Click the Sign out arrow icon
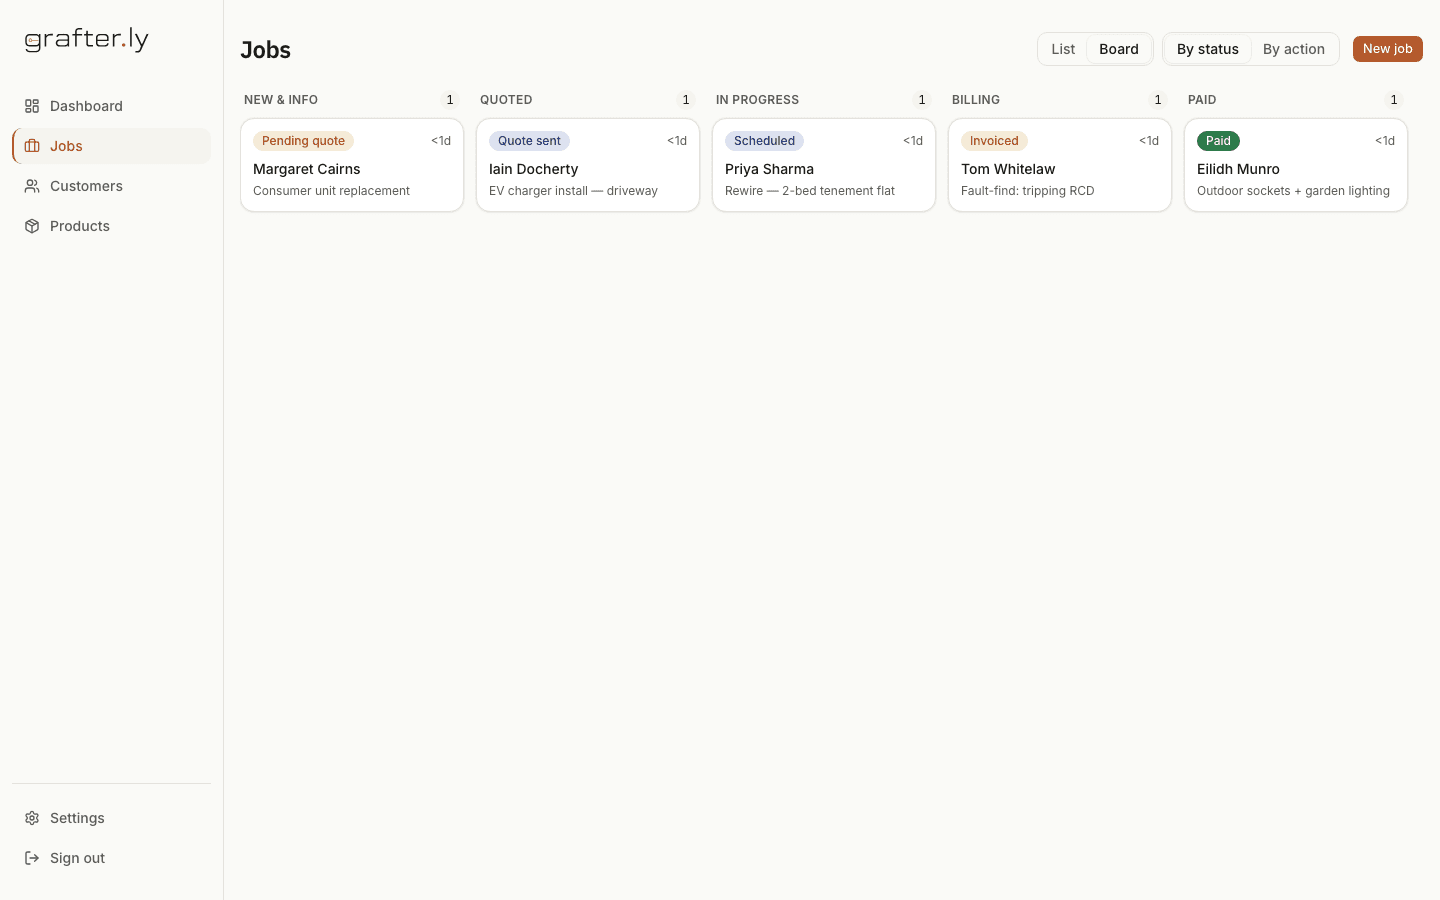Viewport: 1440px width, 900px height. coord(32,858)
